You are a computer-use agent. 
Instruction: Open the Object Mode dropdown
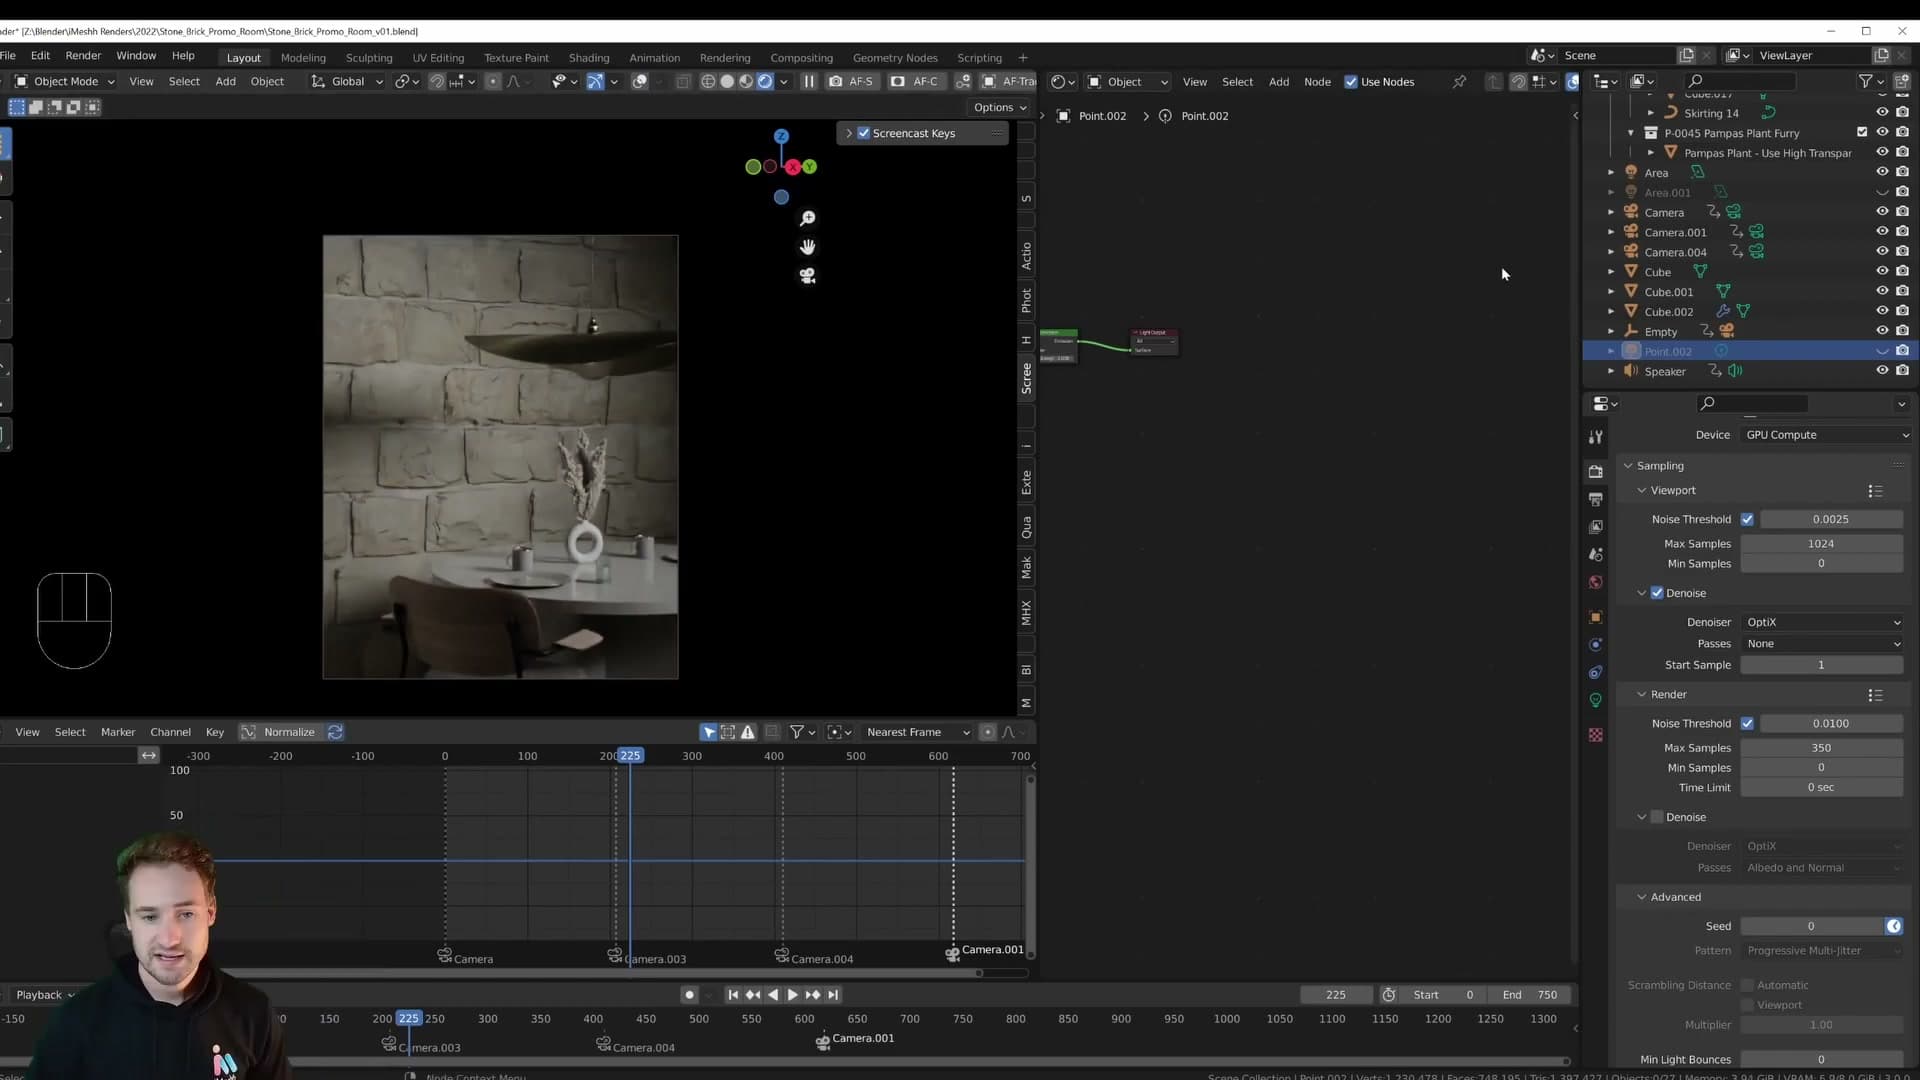(x=65, y=82)
